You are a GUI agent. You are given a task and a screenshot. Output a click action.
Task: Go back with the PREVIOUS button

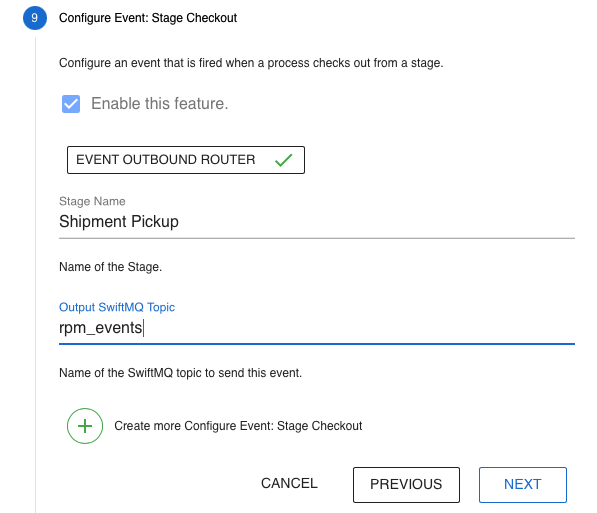(406, 485)
